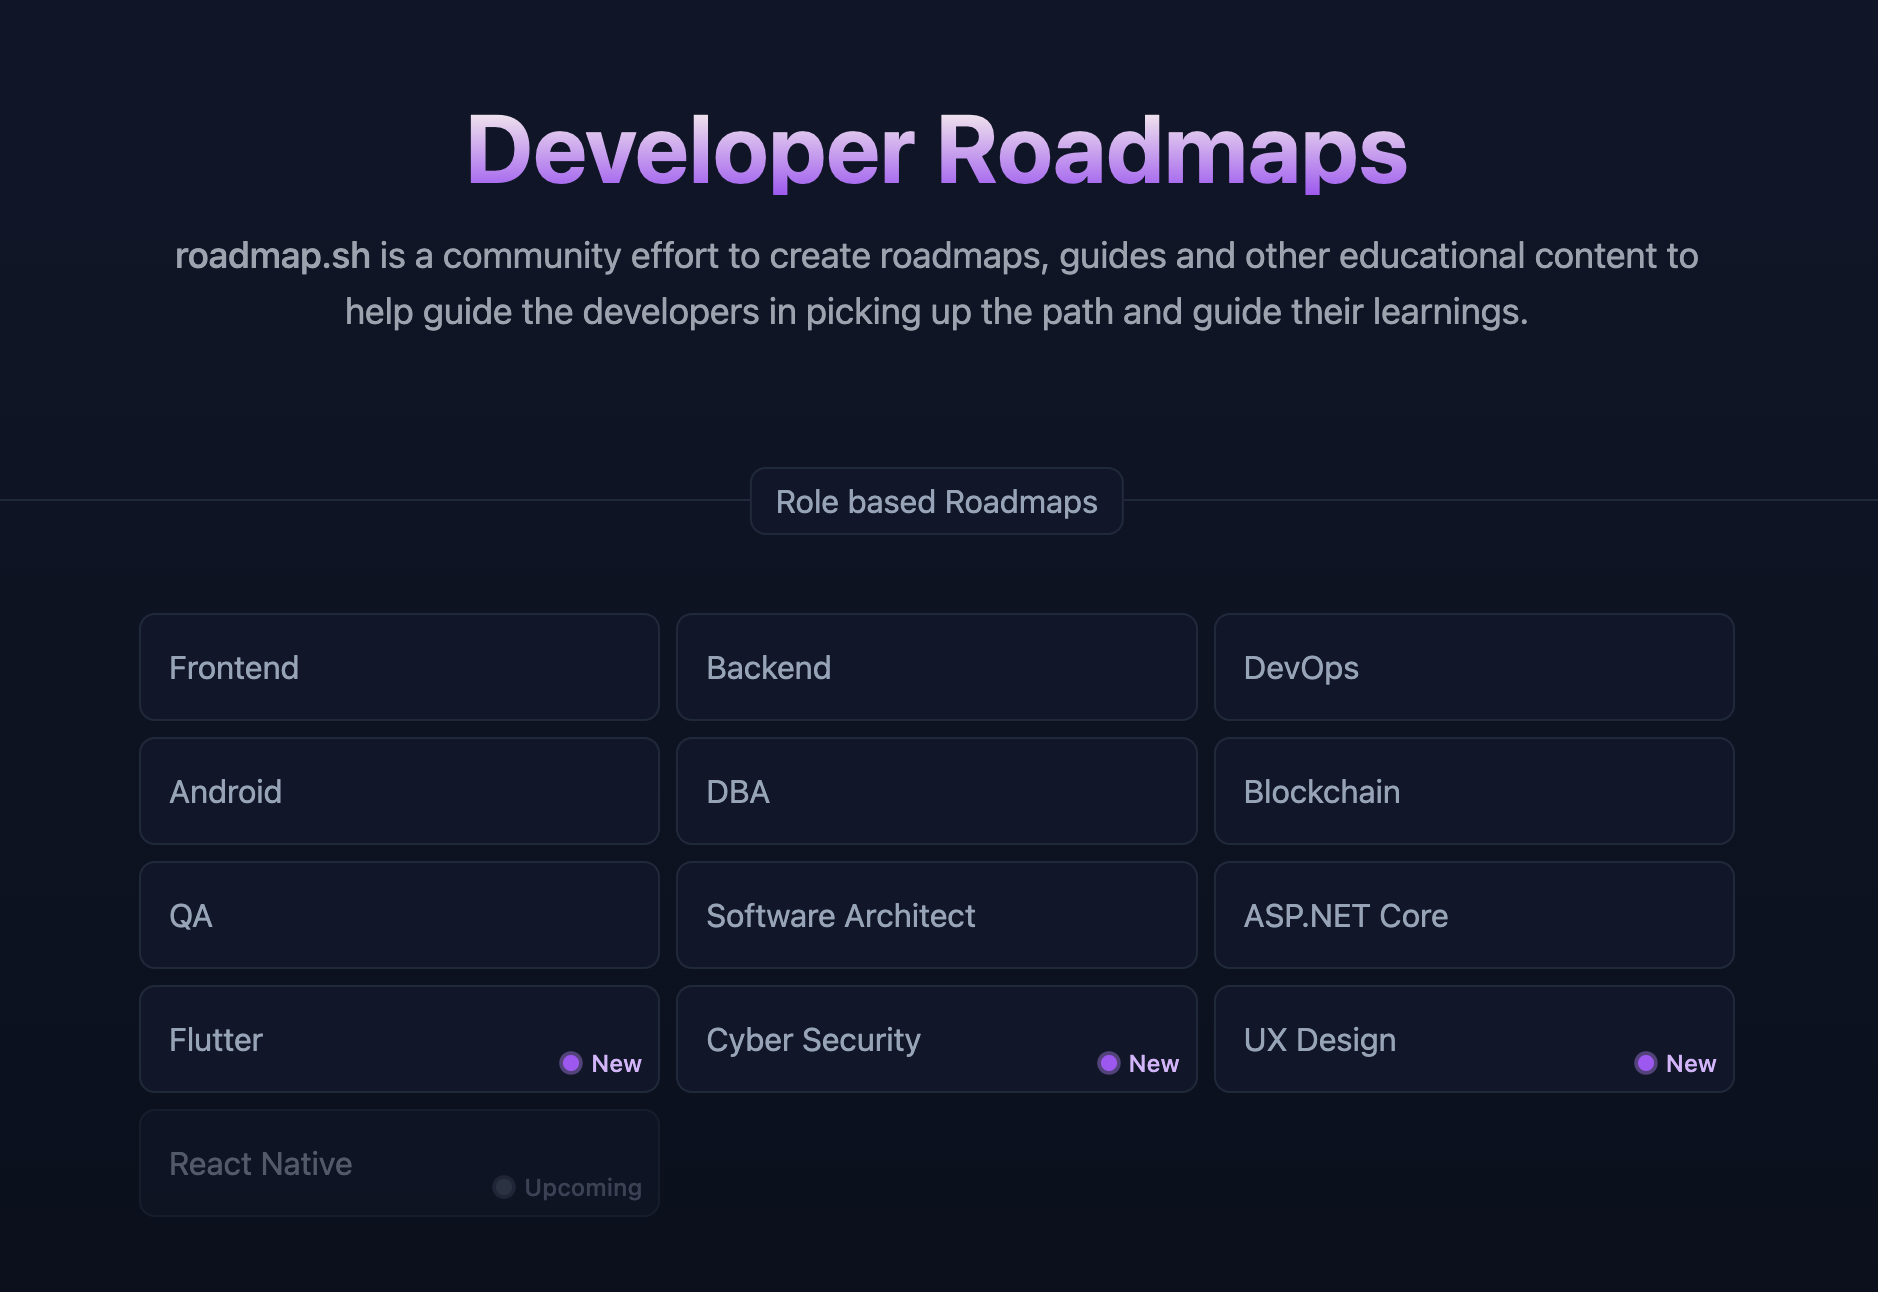Click the upcoming React Native card
This screenshot has width=1878, height=1292.
click(x=399, y=1163)
